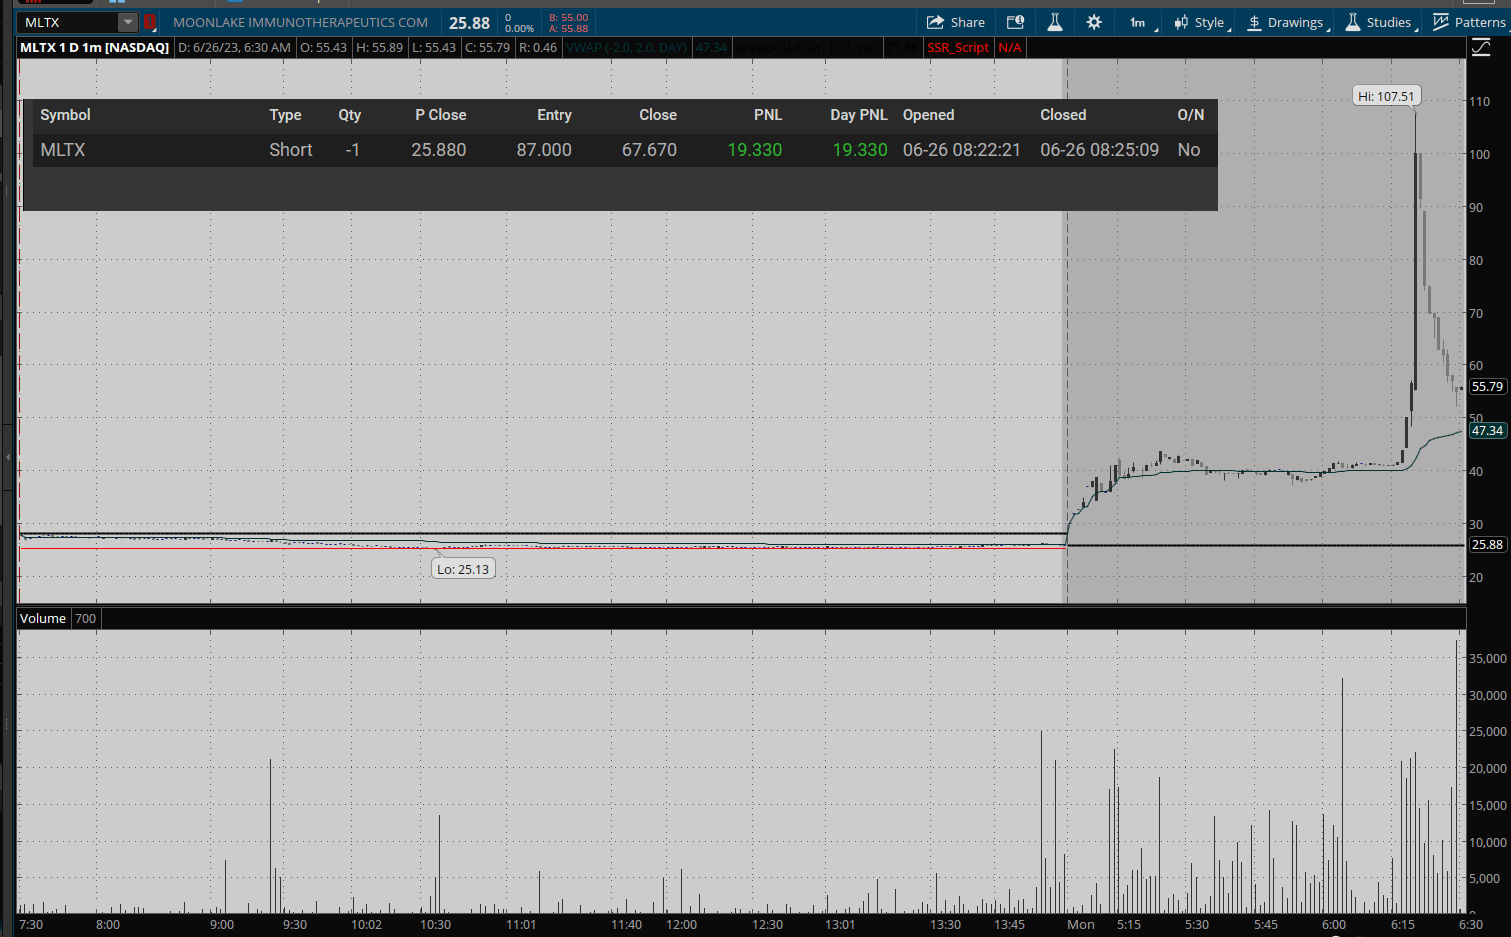
Task: Click the 25.88 previous close axis label
Action: coord(1487,545)
